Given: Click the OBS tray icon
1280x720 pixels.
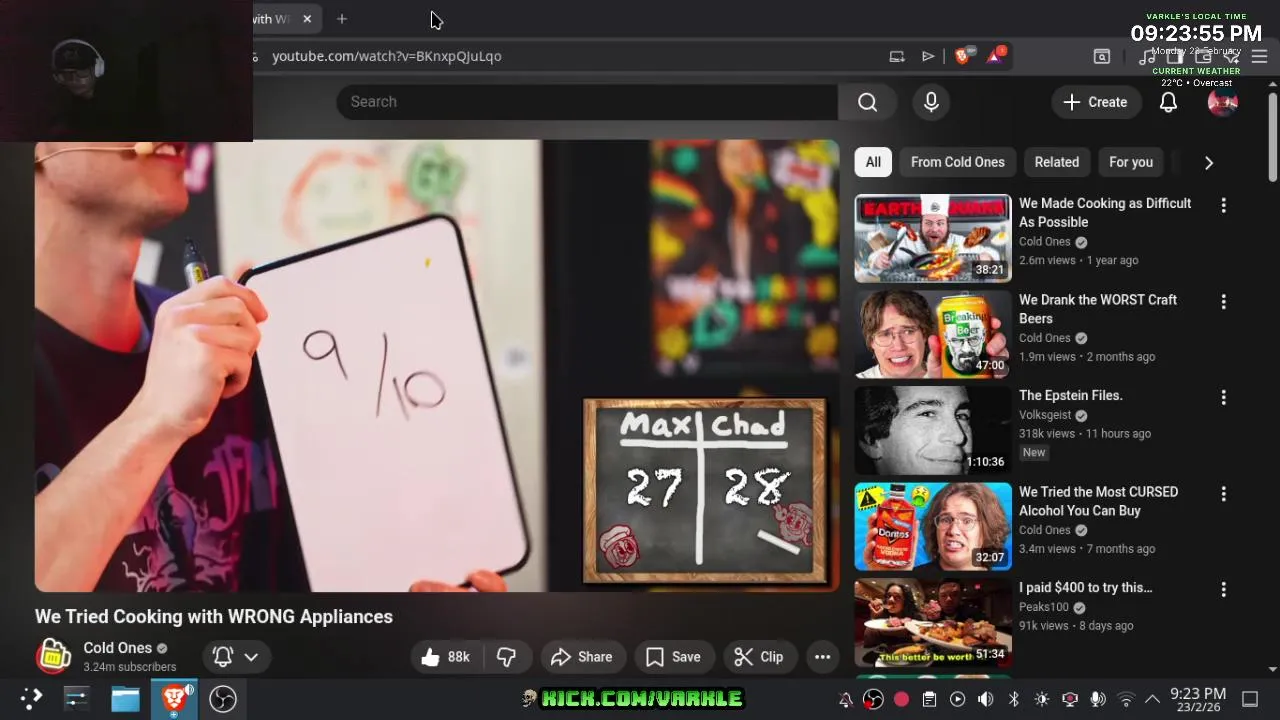Looking at the screenshot, I should 873,699.
